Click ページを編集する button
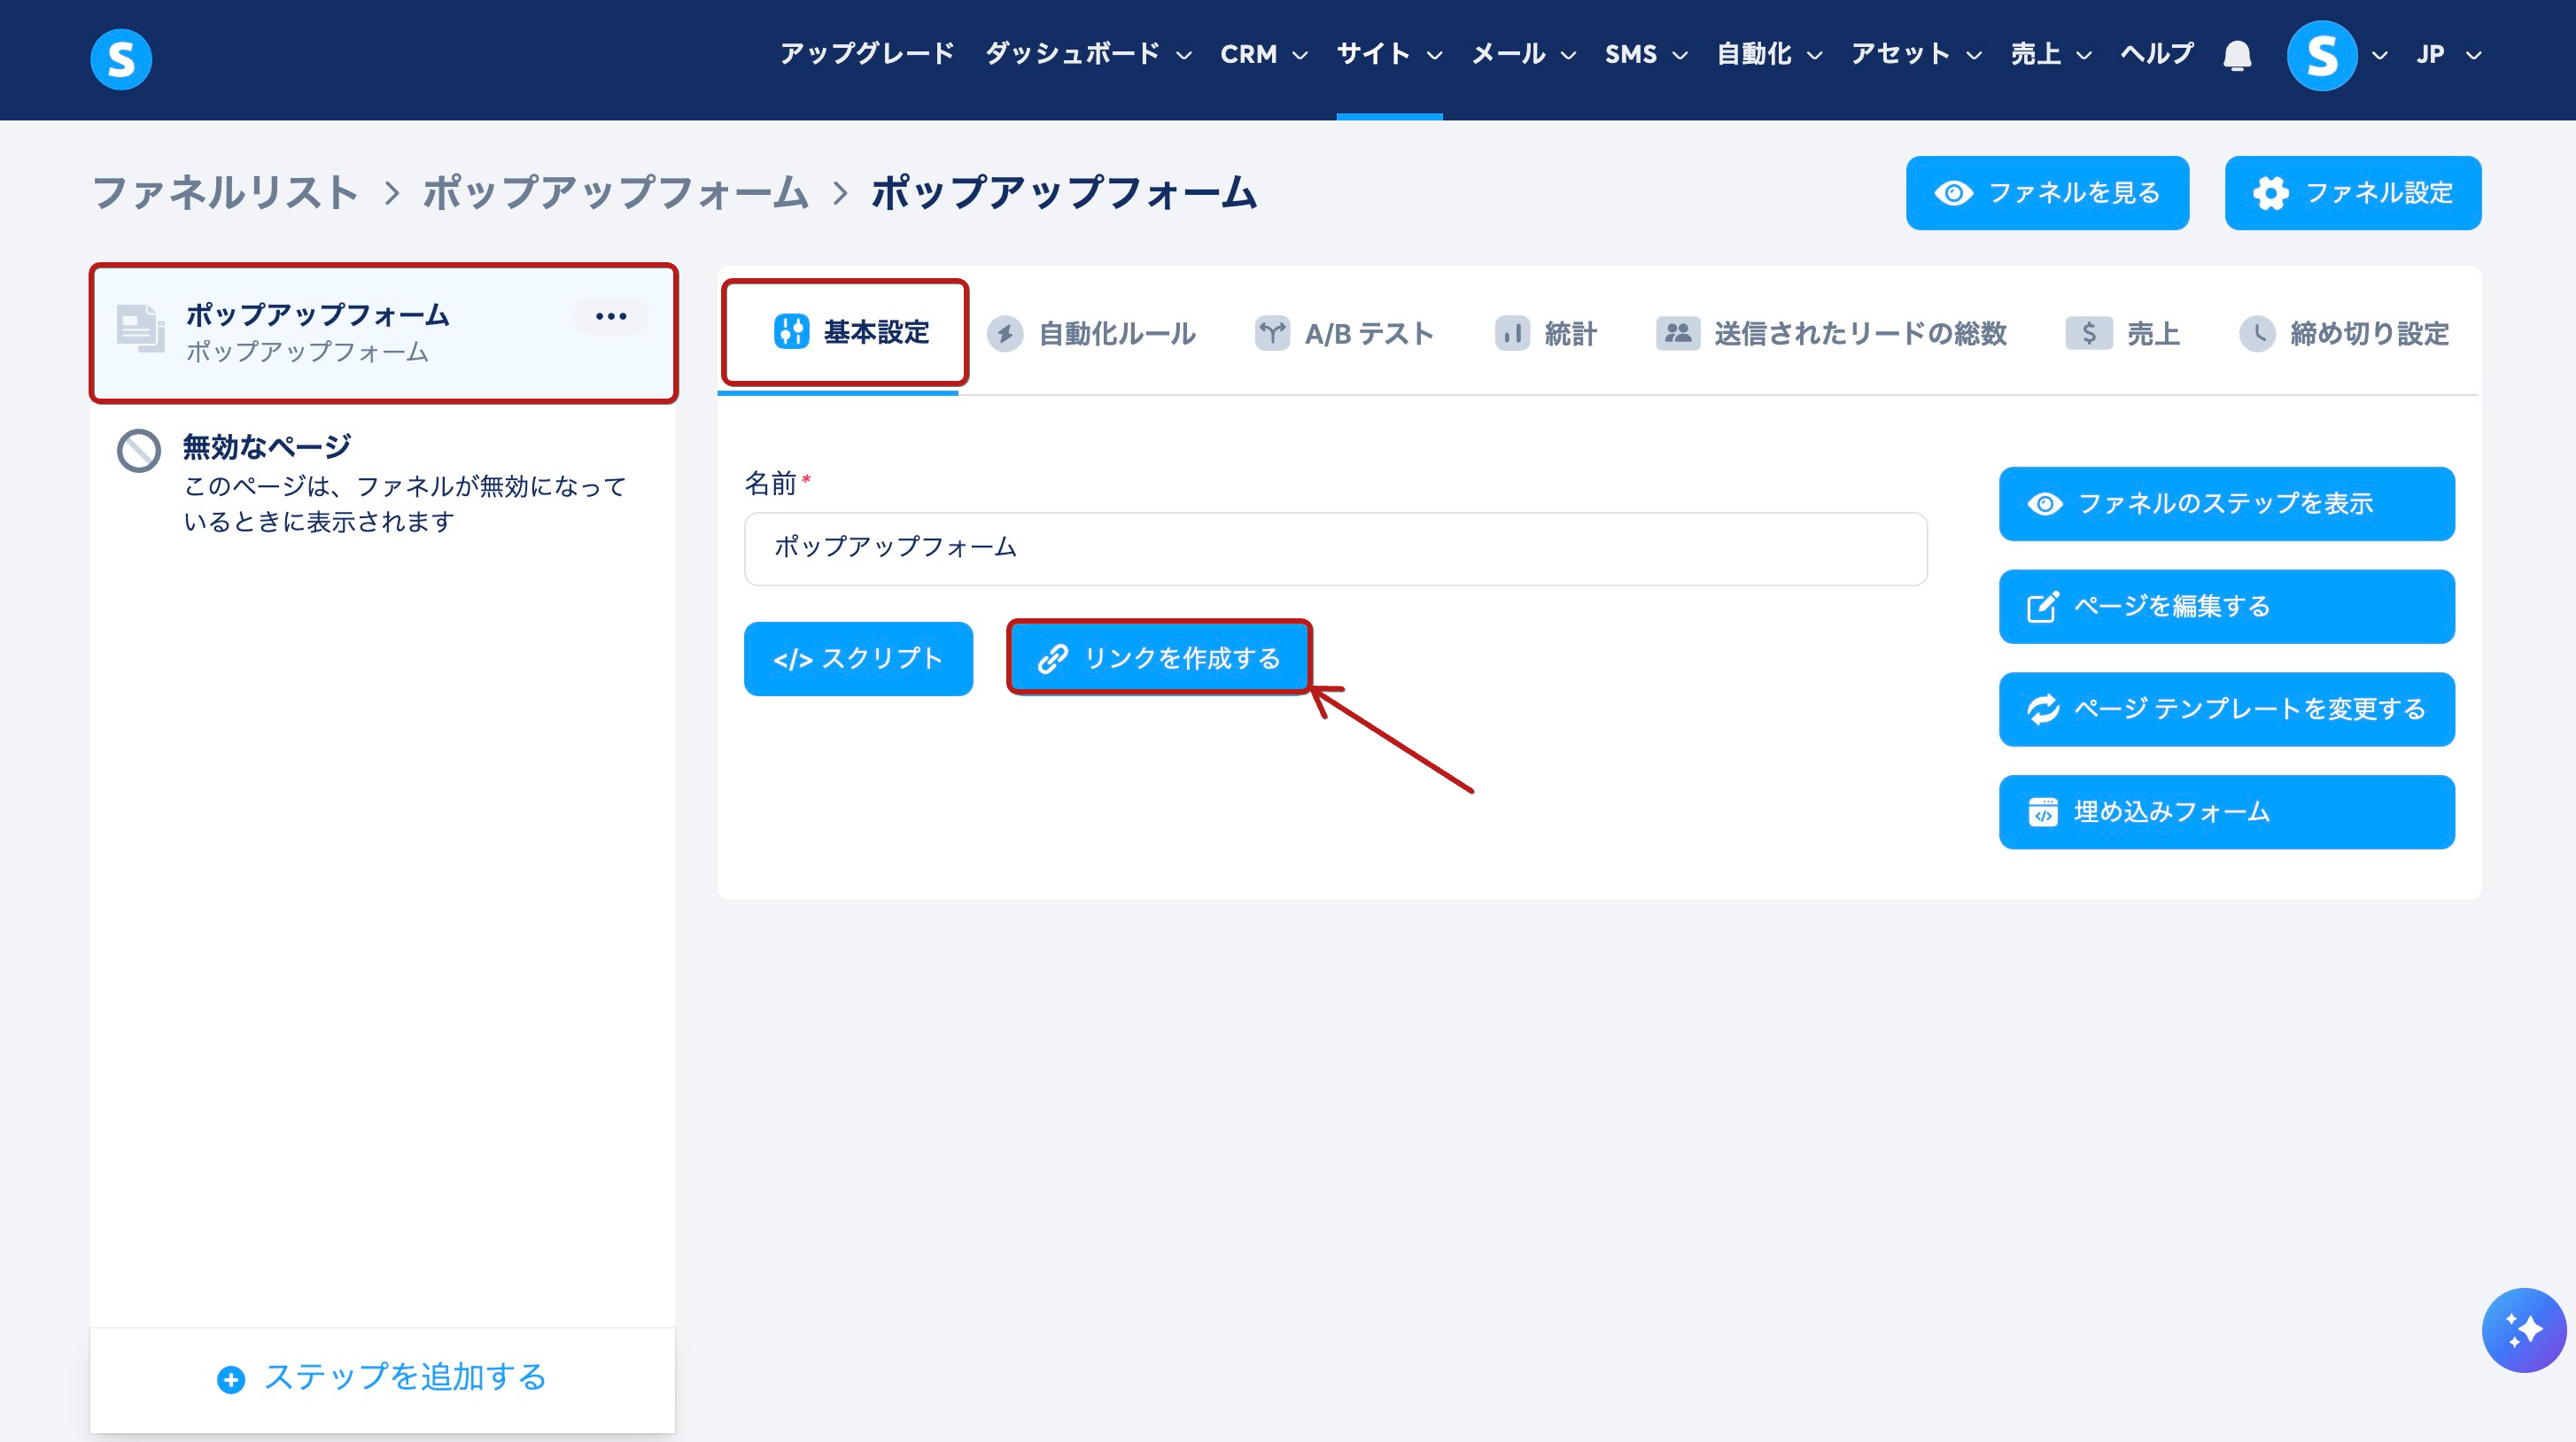This screenshot has height=1442, width=2576. 2226,606
